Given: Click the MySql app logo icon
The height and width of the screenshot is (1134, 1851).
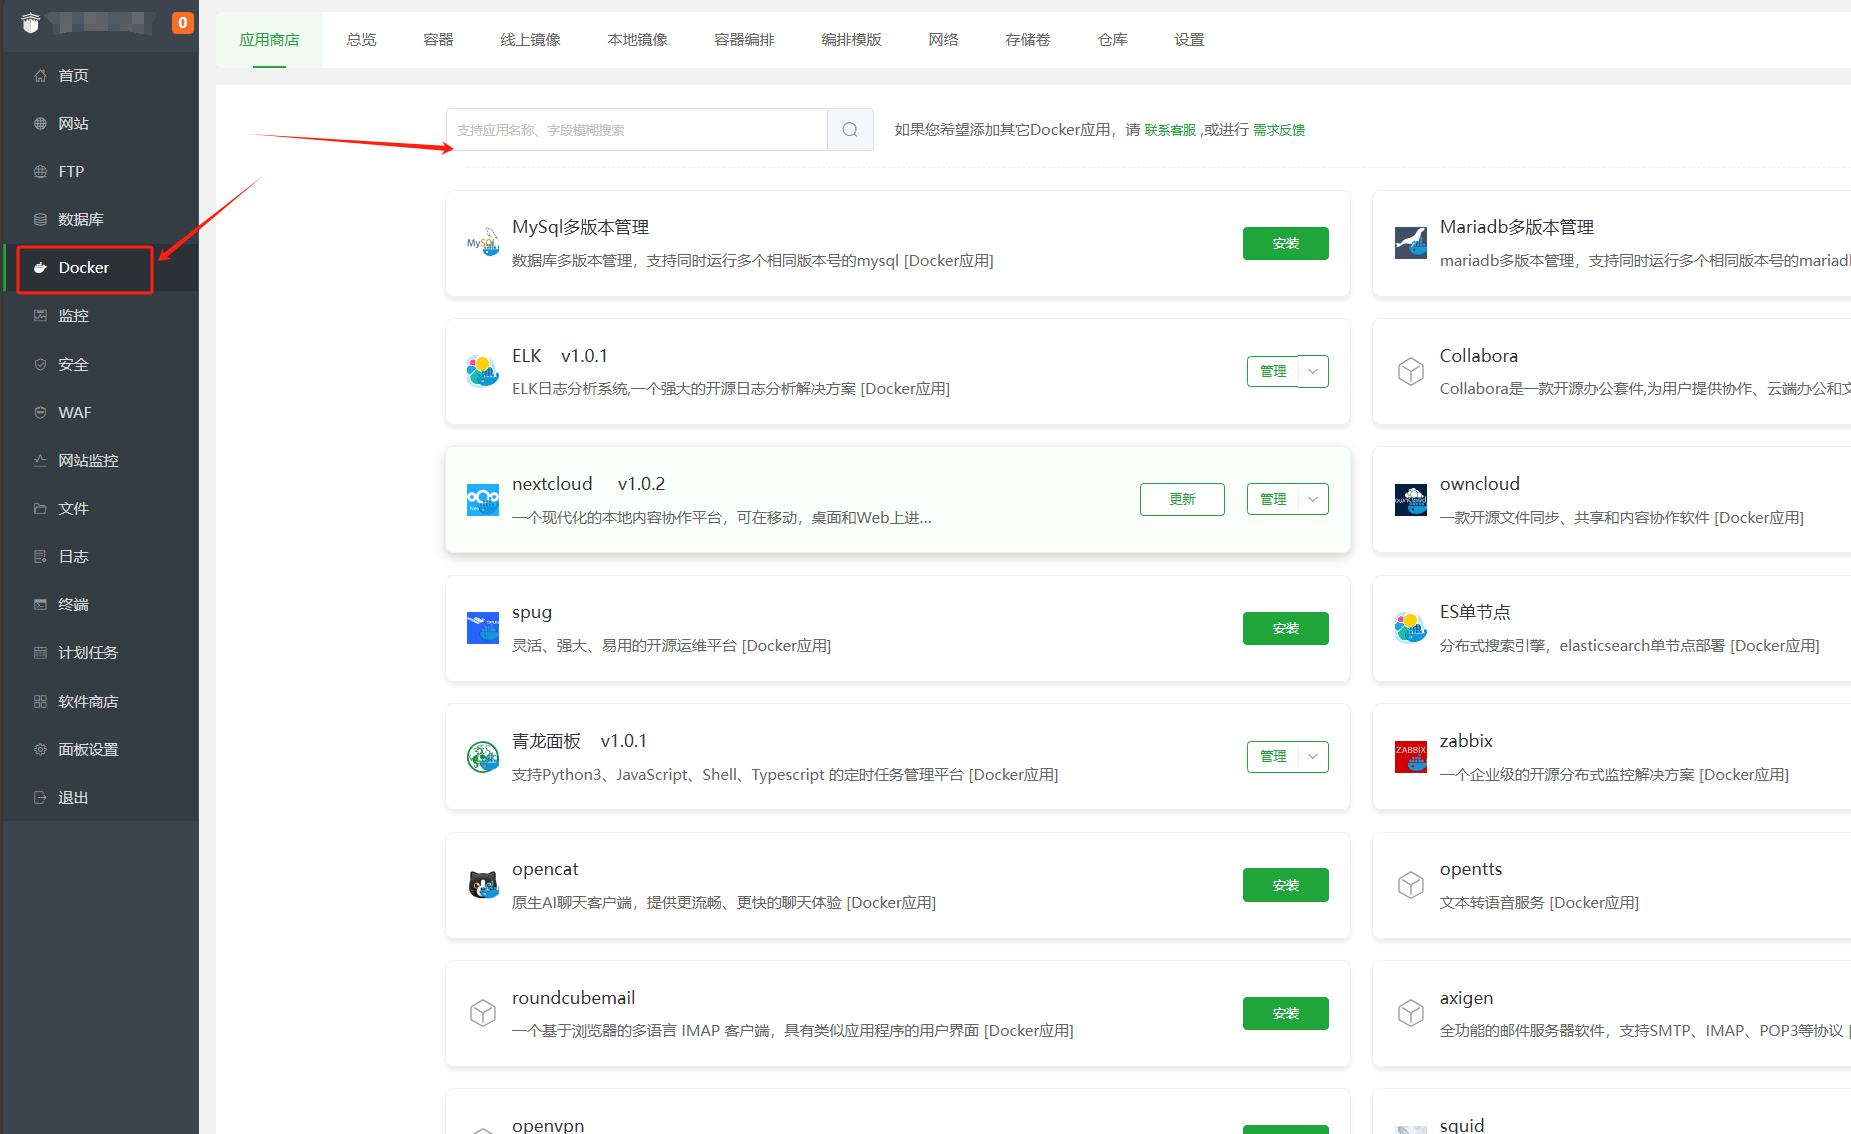Looking at the screenshot, I should tap(483, 243).
